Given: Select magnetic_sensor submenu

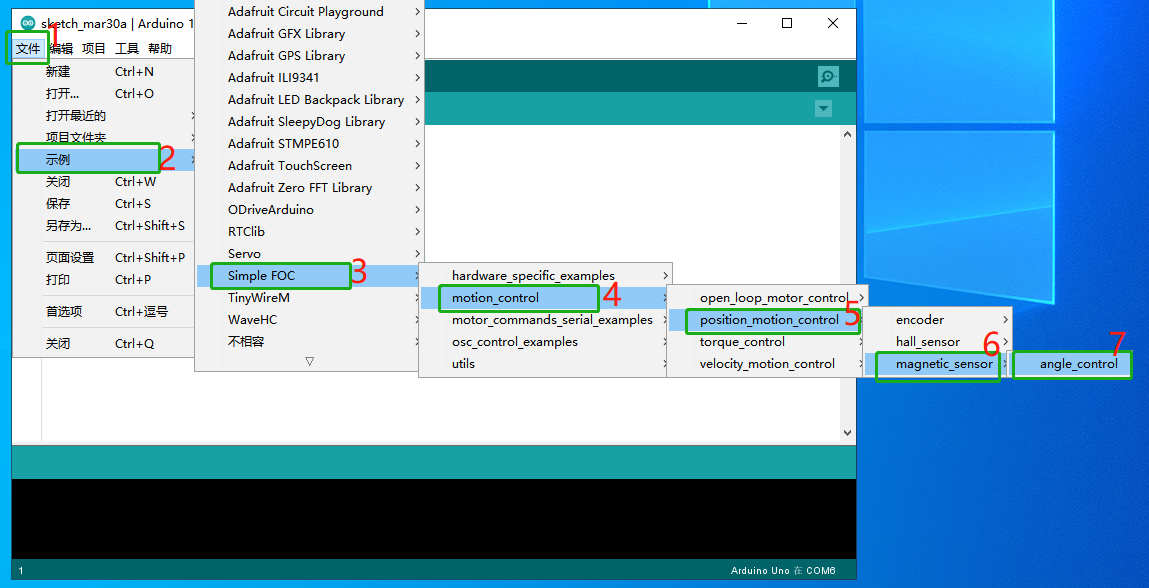Looking at the screenshot, I should click(937, 364).
